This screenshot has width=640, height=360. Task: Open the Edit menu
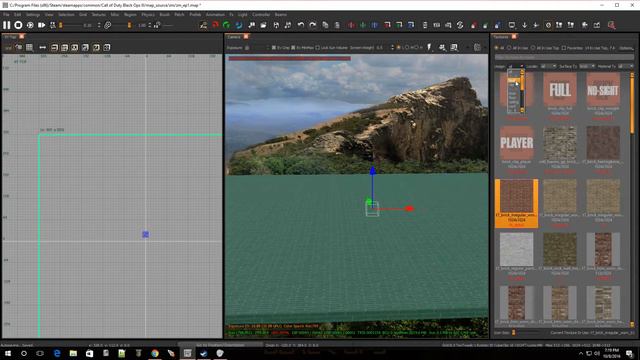point(18,14)
